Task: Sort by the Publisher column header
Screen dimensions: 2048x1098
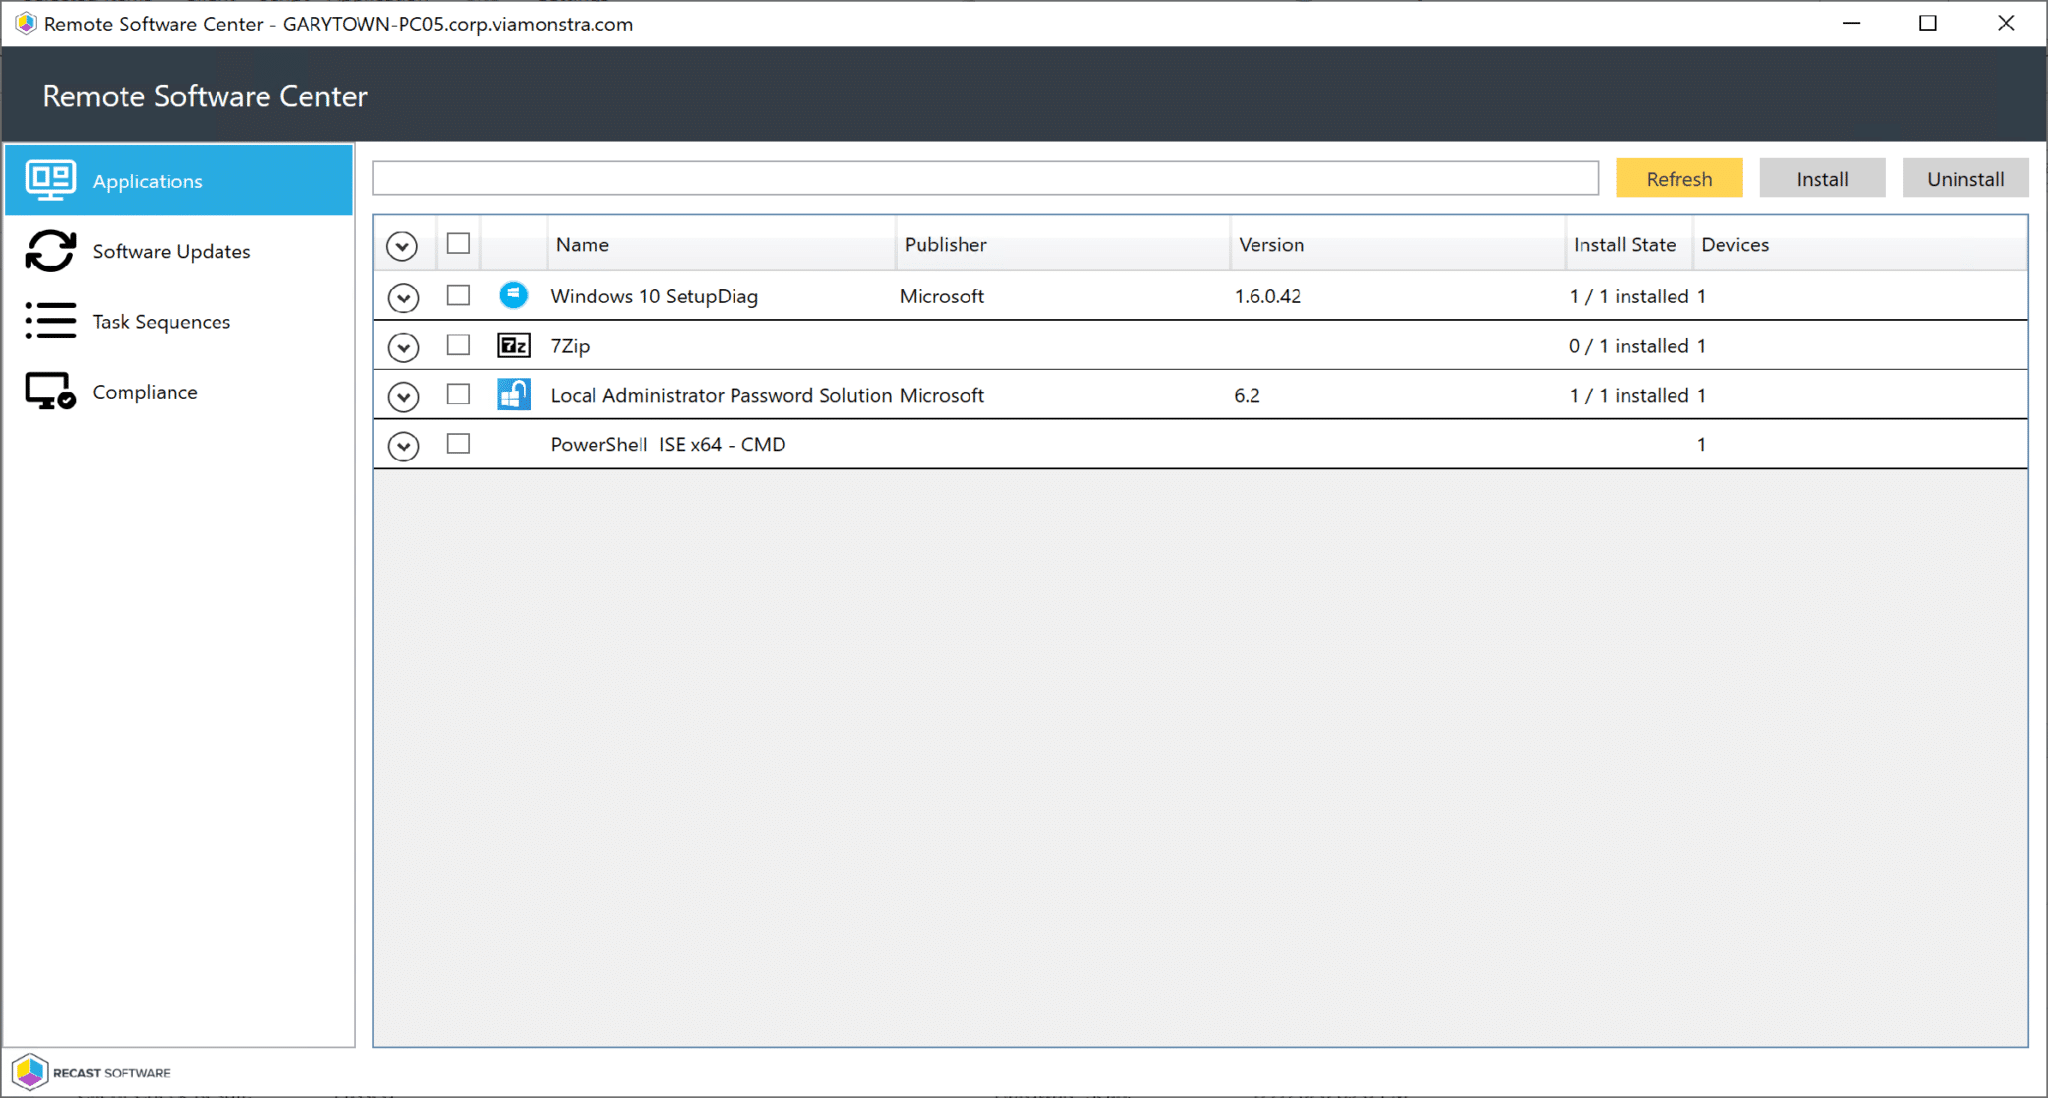Action: tap(1063, 244)
